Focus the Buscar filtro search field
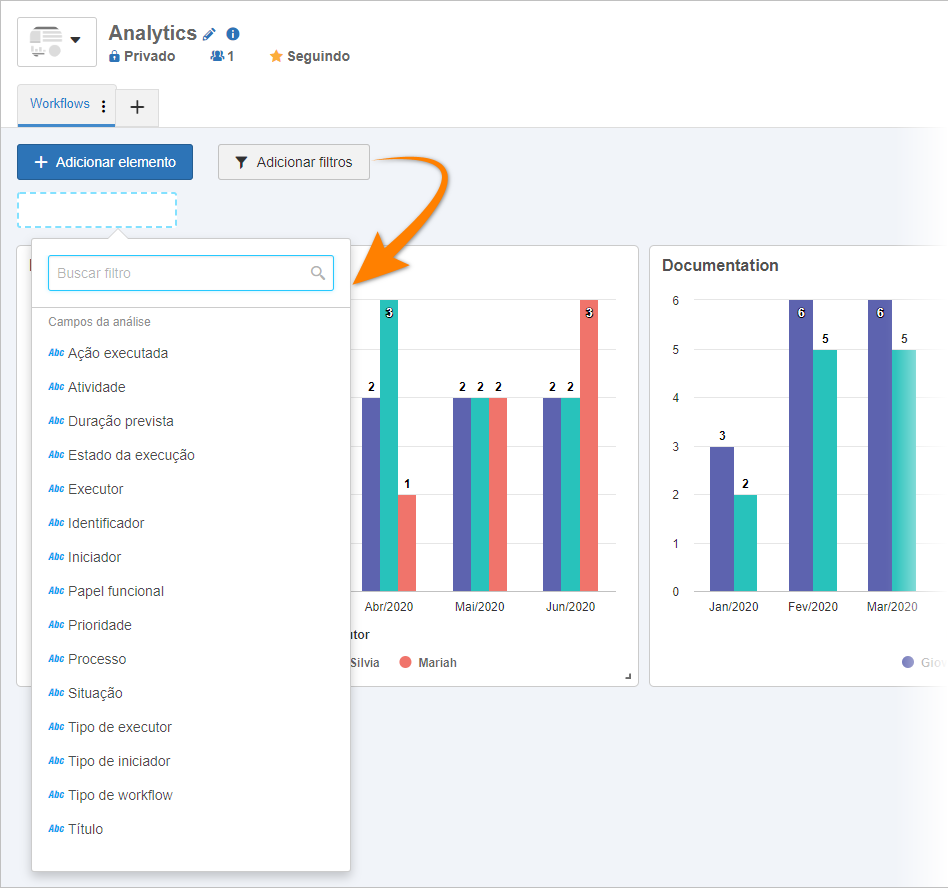This screenshot has height=888, width=948. 190,273
